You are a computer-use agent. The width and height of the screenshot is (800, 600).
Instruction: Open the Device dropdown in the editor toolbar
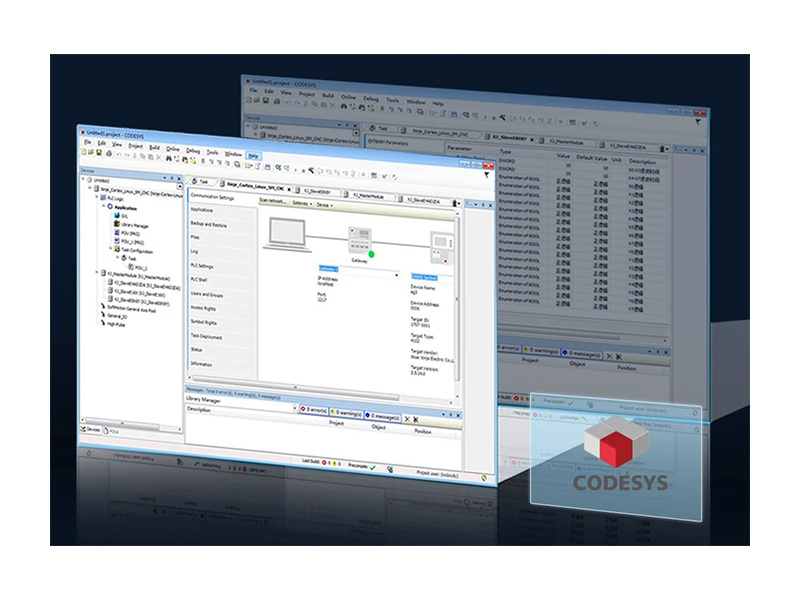tap(324, 205)
